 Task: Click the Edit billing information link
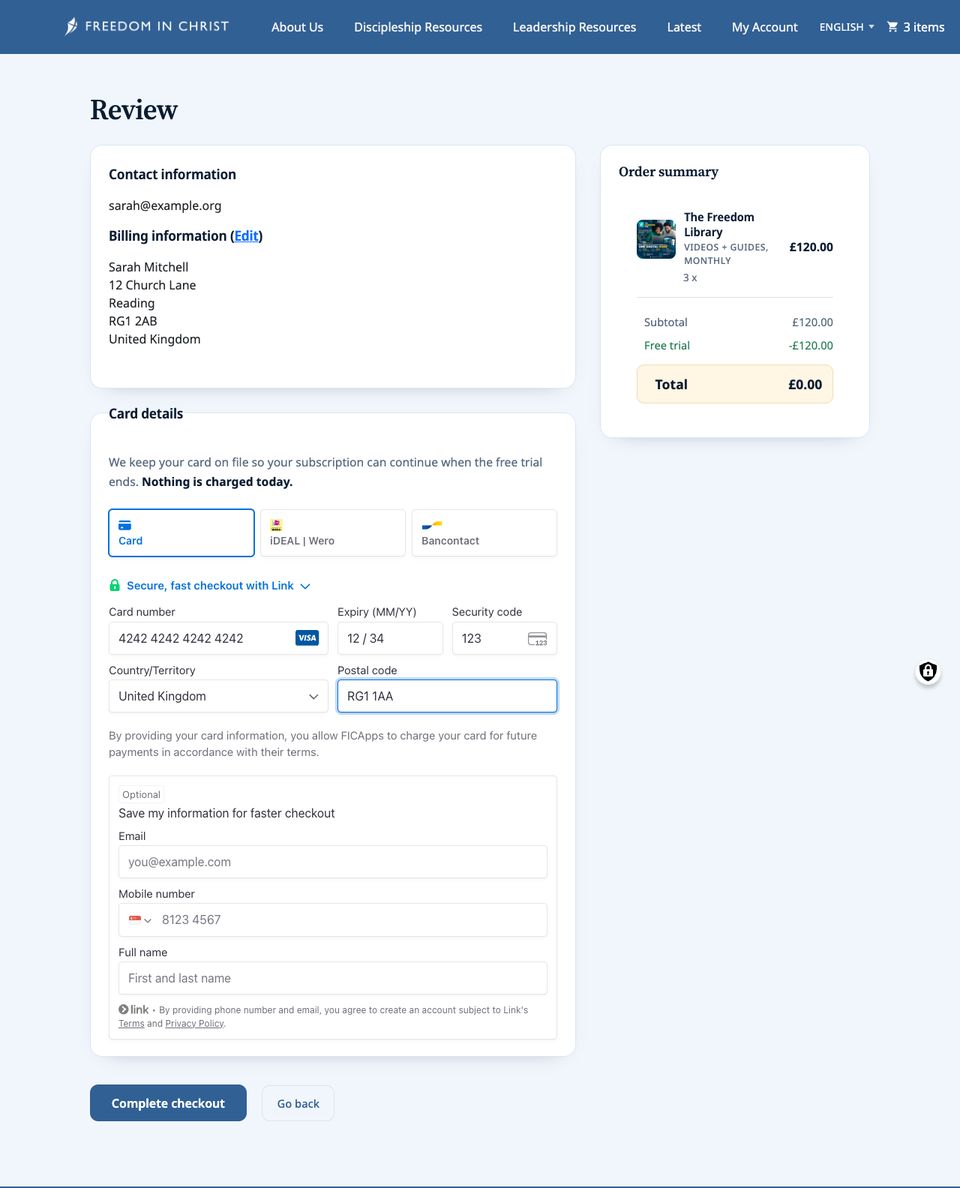pyautogui.click(x=246, y=236)
